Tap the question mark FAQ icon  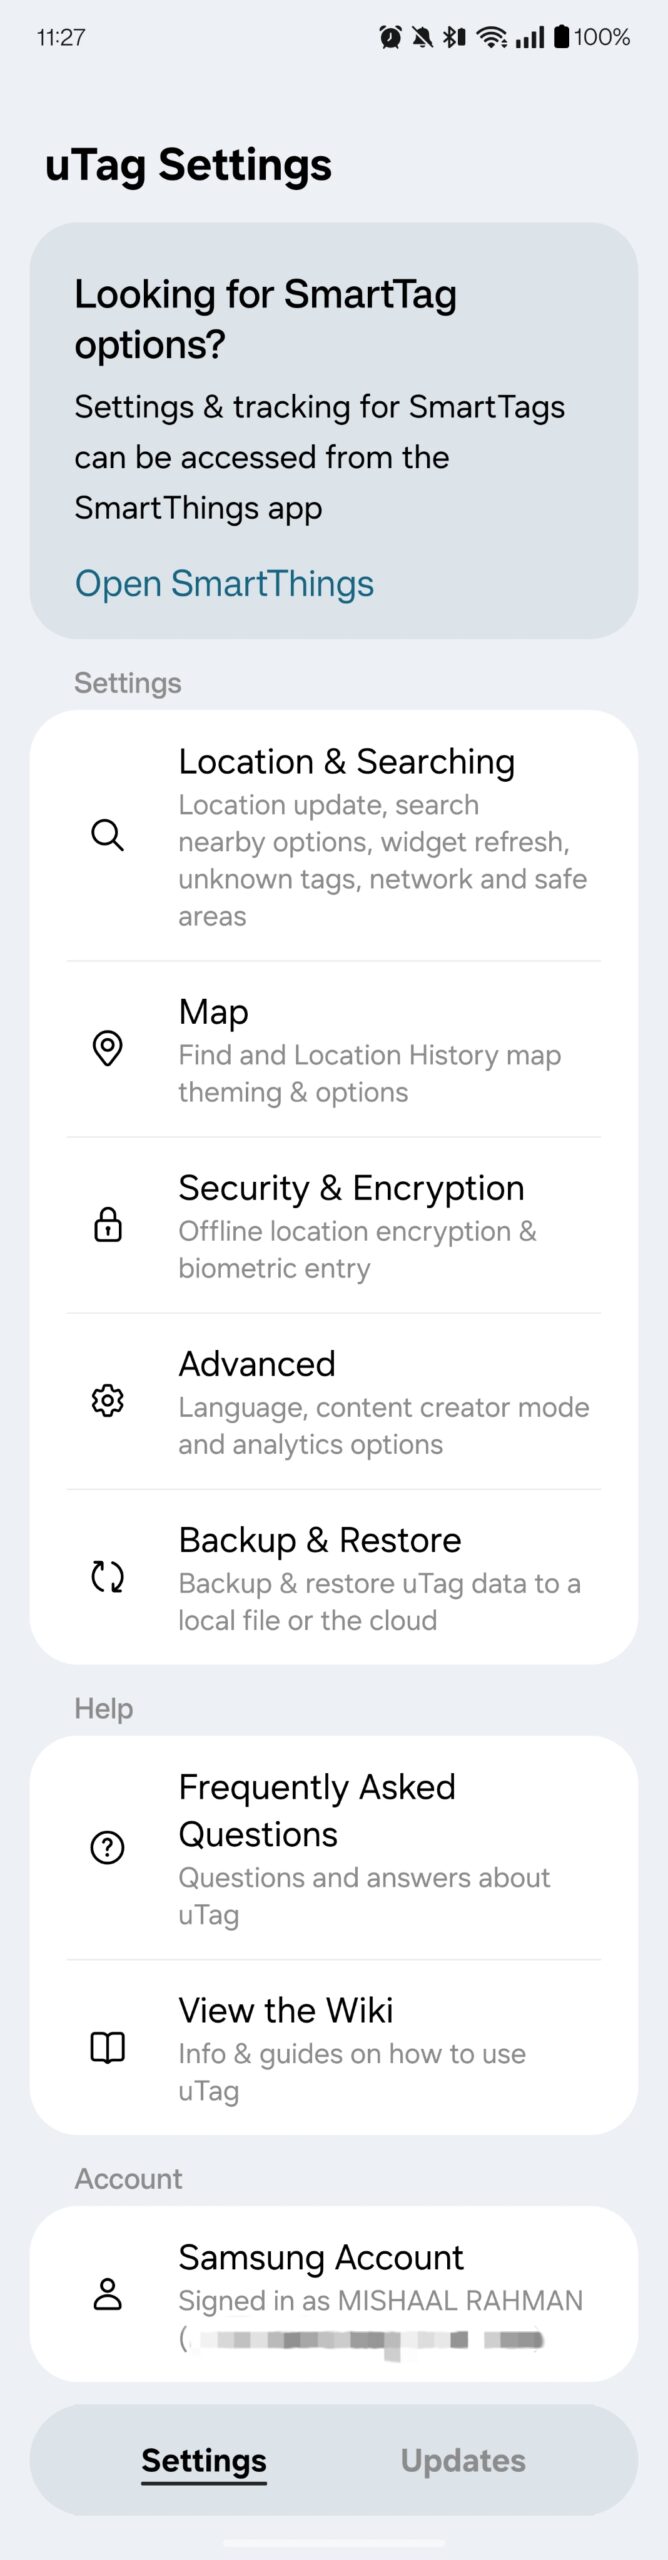click(107, 1847)
